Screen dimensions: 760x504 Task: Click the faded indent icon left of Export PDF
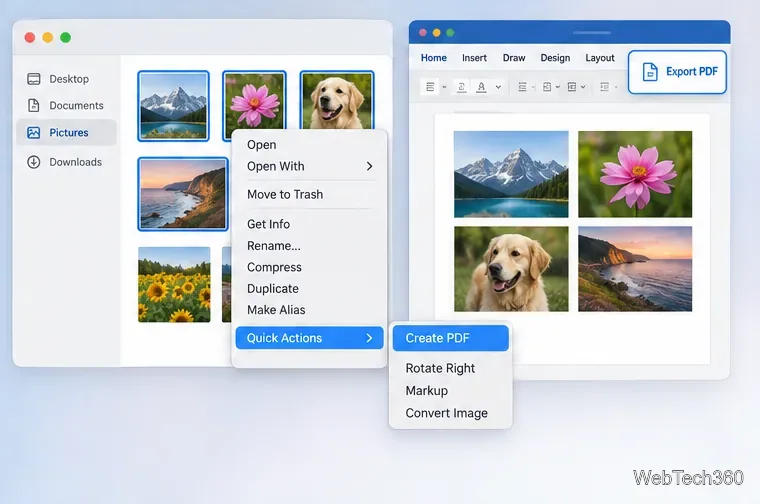pyautogui.click(x=604, y=87)
